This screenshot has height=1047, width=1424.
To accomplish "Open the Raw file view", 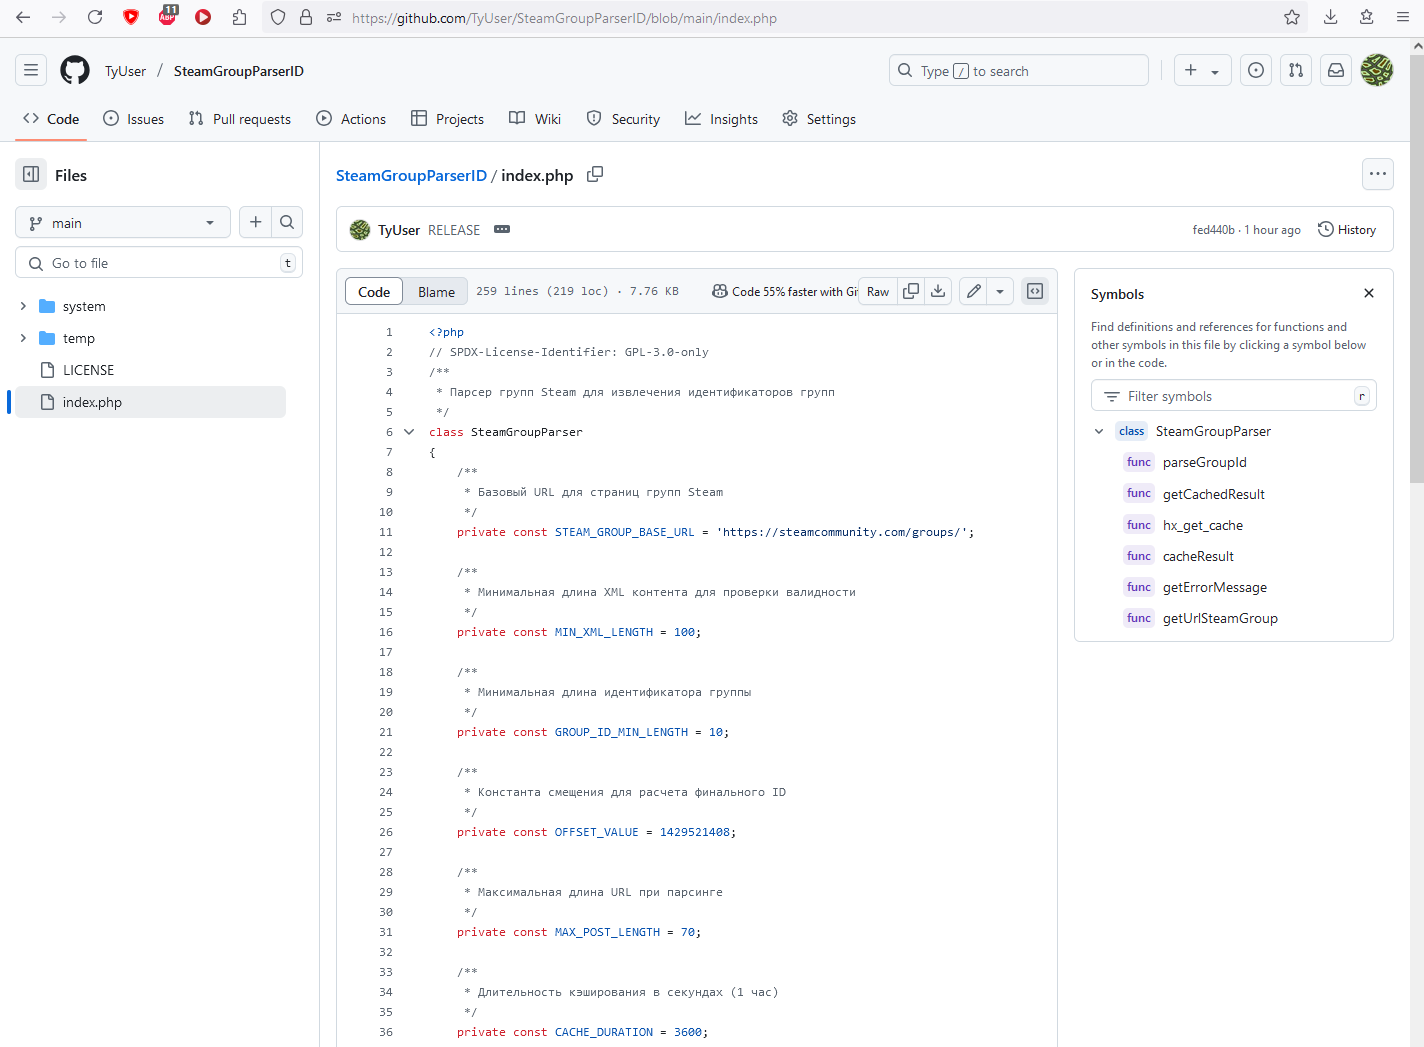I will tap(878, 291).
